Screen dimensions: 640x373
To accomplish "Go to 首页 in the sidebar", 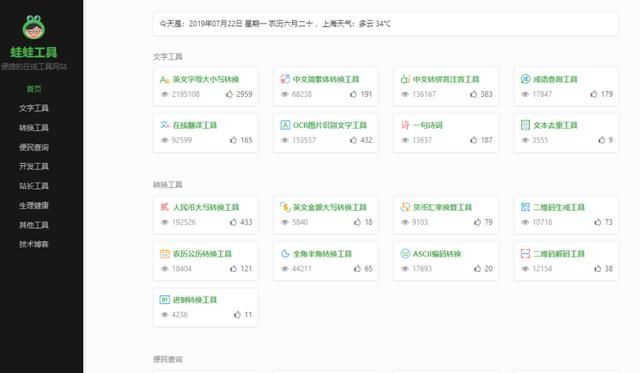I will [34, 89].
